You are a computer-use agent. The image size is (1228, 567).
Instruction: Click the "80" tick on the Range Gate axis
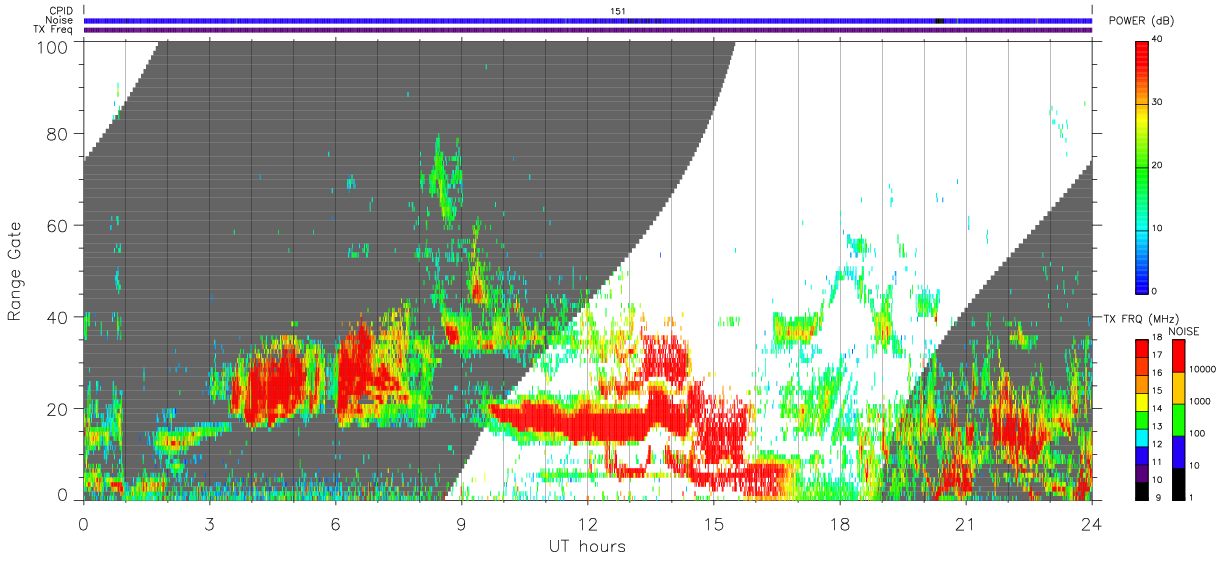58,134
